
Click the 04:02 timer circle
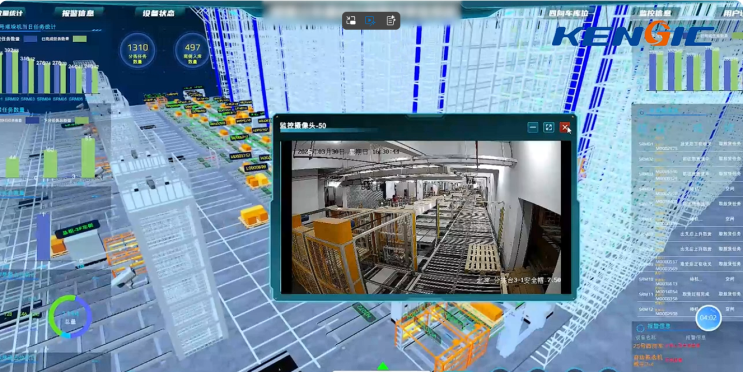(708, 318)
